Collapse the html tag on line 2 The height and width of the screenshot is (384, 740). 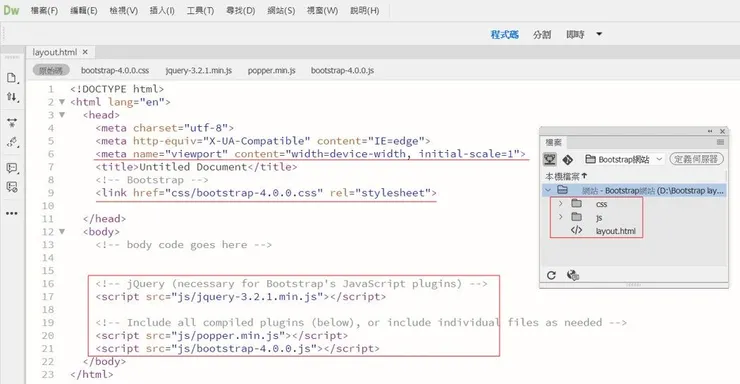(62, 101)
